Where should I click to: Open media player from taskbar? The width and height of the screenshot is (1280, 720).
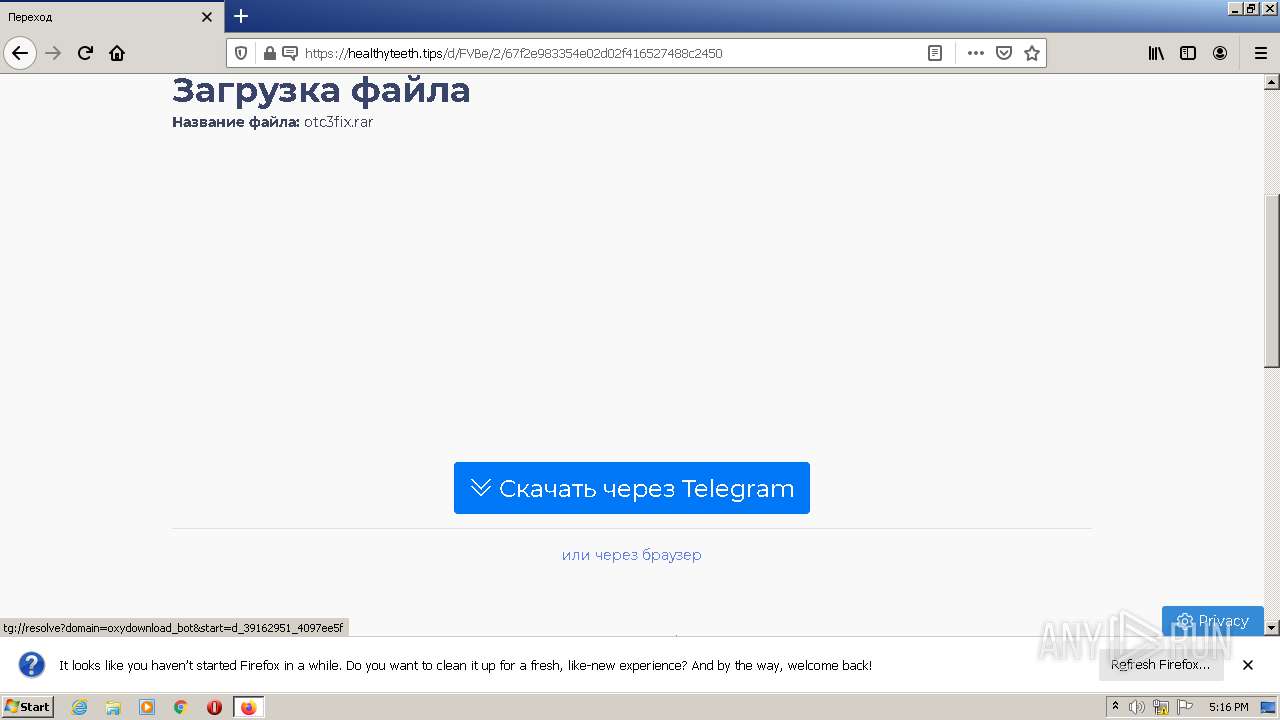point(147,707)
